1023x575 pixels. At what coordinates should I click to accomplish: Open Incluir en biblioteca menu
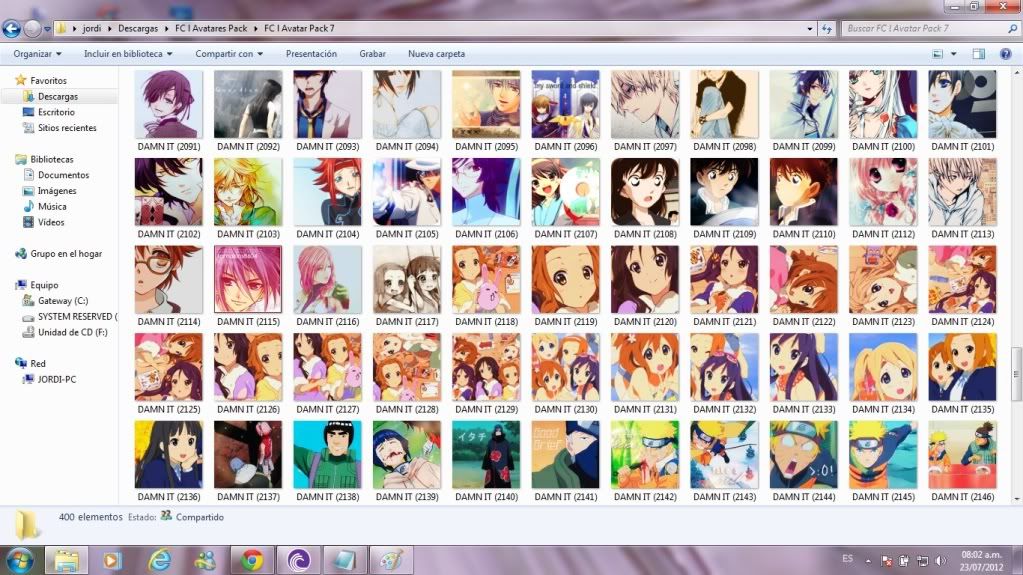(128, 54)
